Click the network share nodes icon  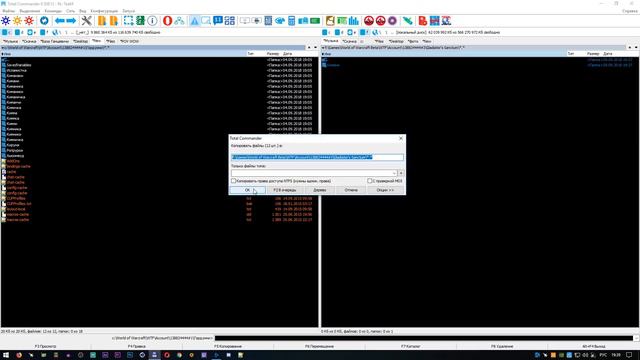tap(179, 20)
